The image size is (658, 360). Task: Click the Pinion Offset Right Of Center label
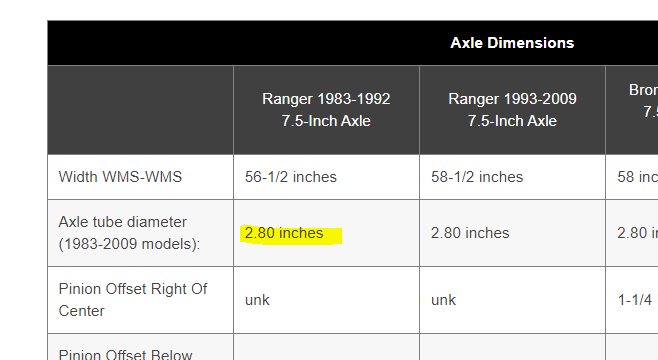[133, 300]
